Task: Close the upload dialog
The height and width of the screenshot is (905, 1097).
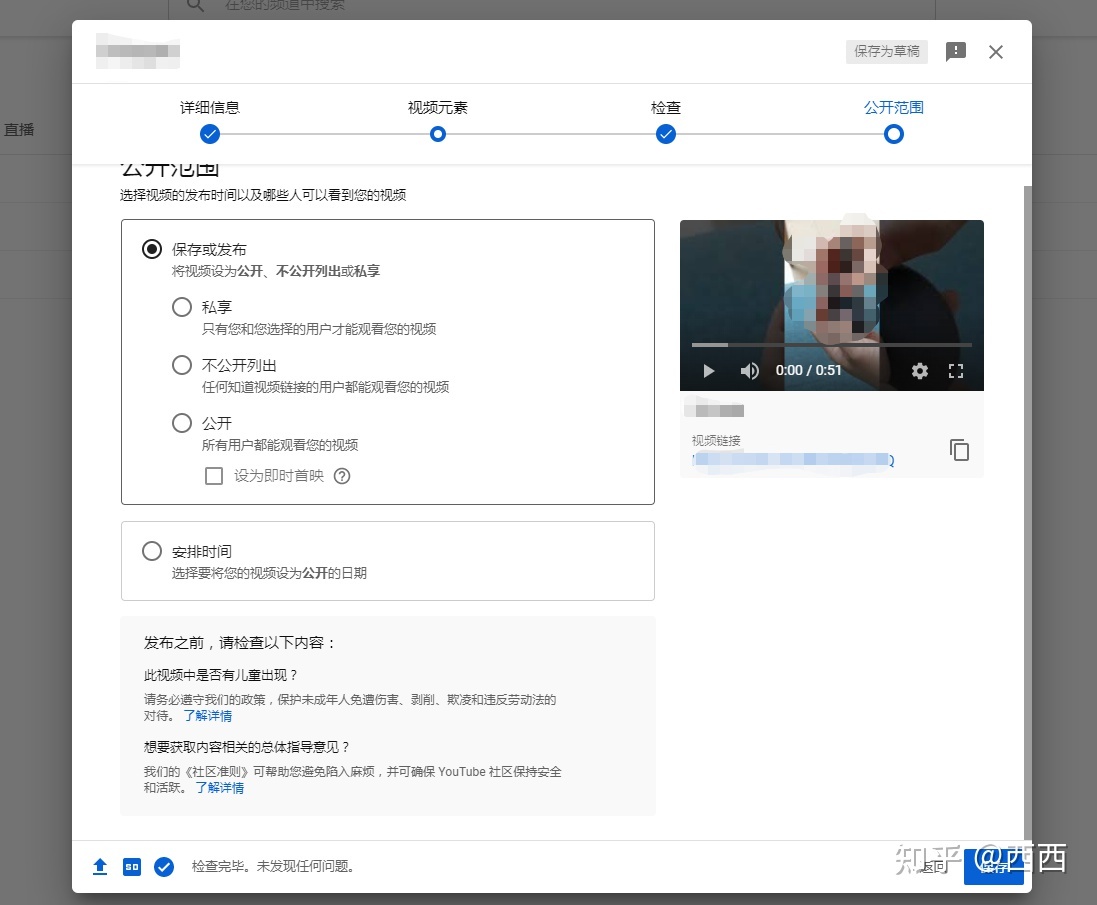Action: 996,52
